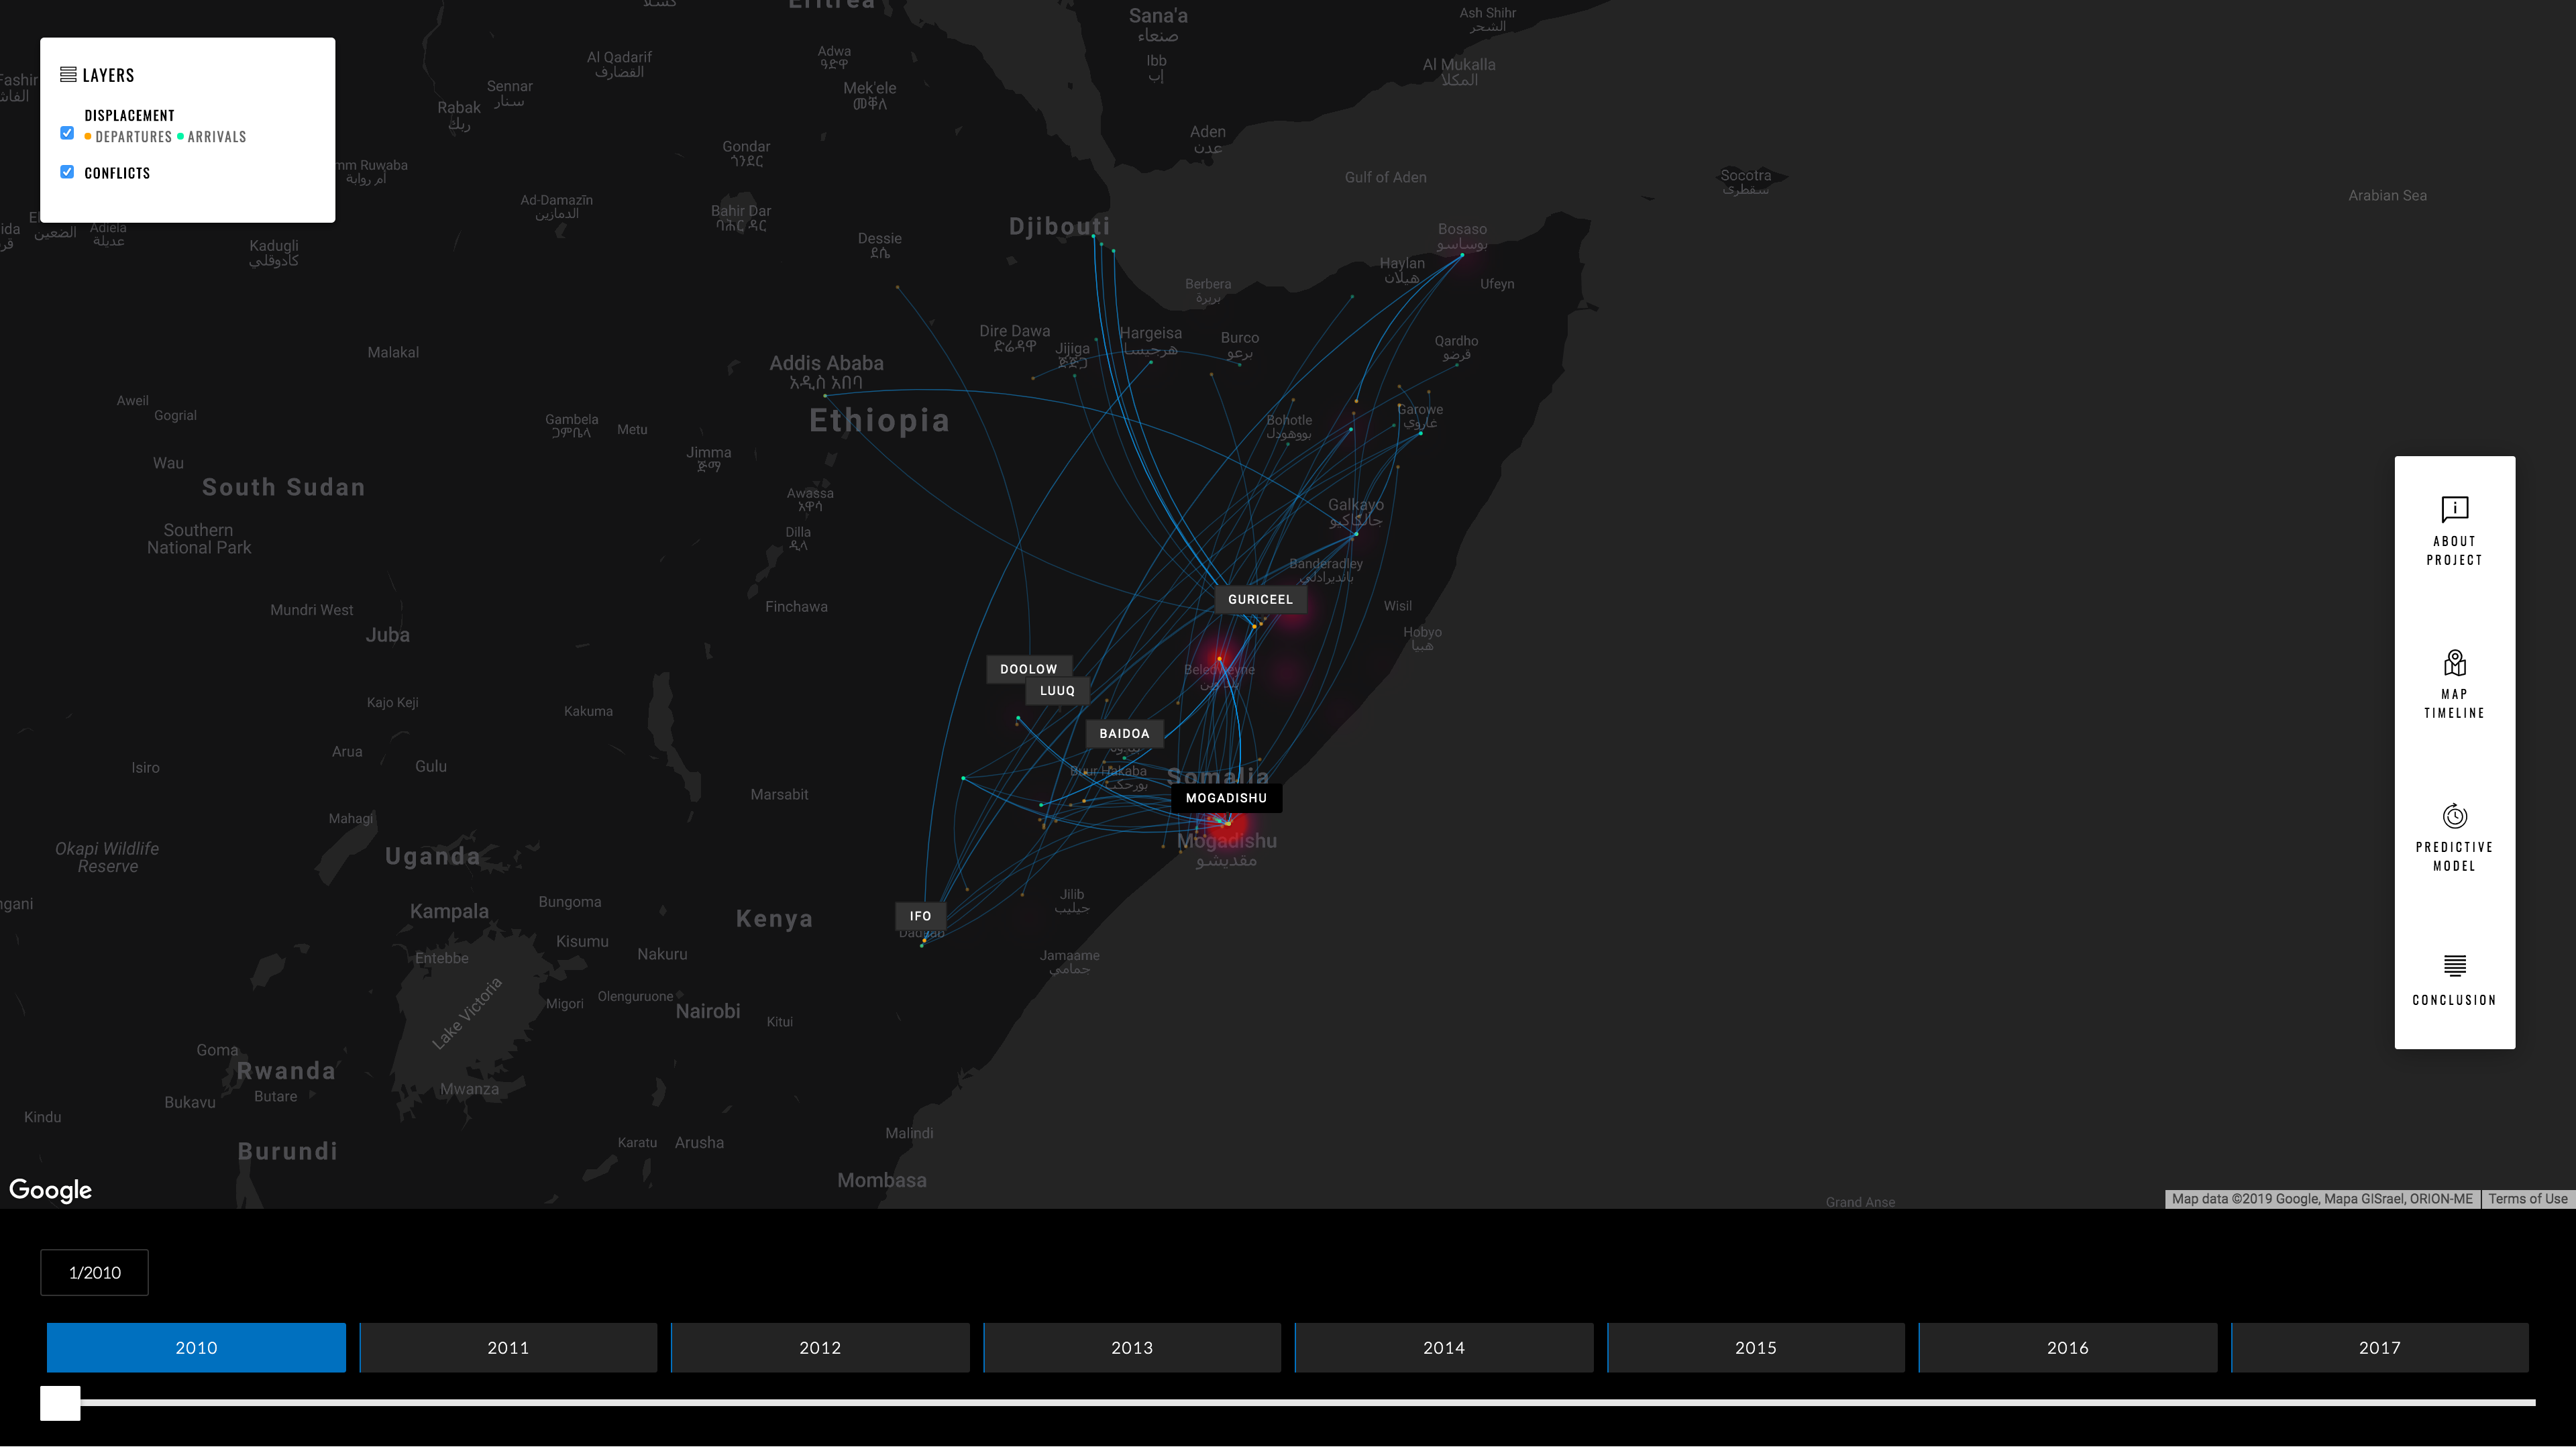
Task: Click the Guriceel location label
Action: [x=1259, y=599]
